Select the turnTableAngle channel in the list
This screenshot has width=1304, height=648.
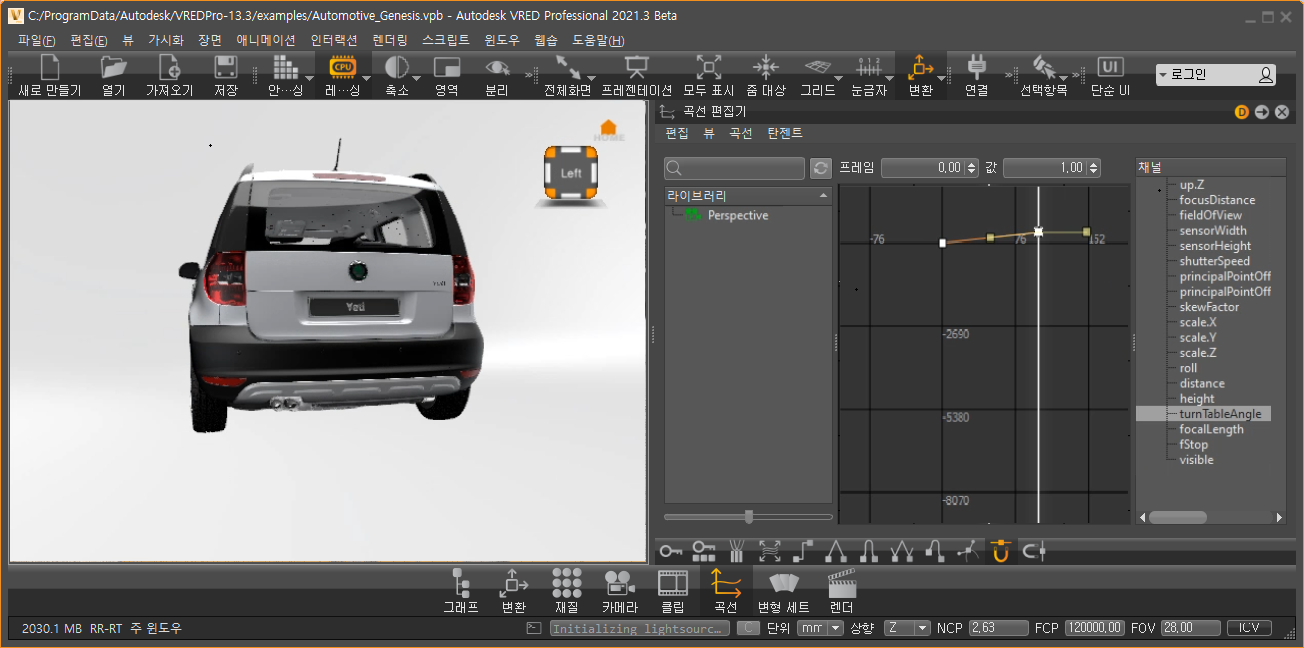click(x=1219, y=414)
